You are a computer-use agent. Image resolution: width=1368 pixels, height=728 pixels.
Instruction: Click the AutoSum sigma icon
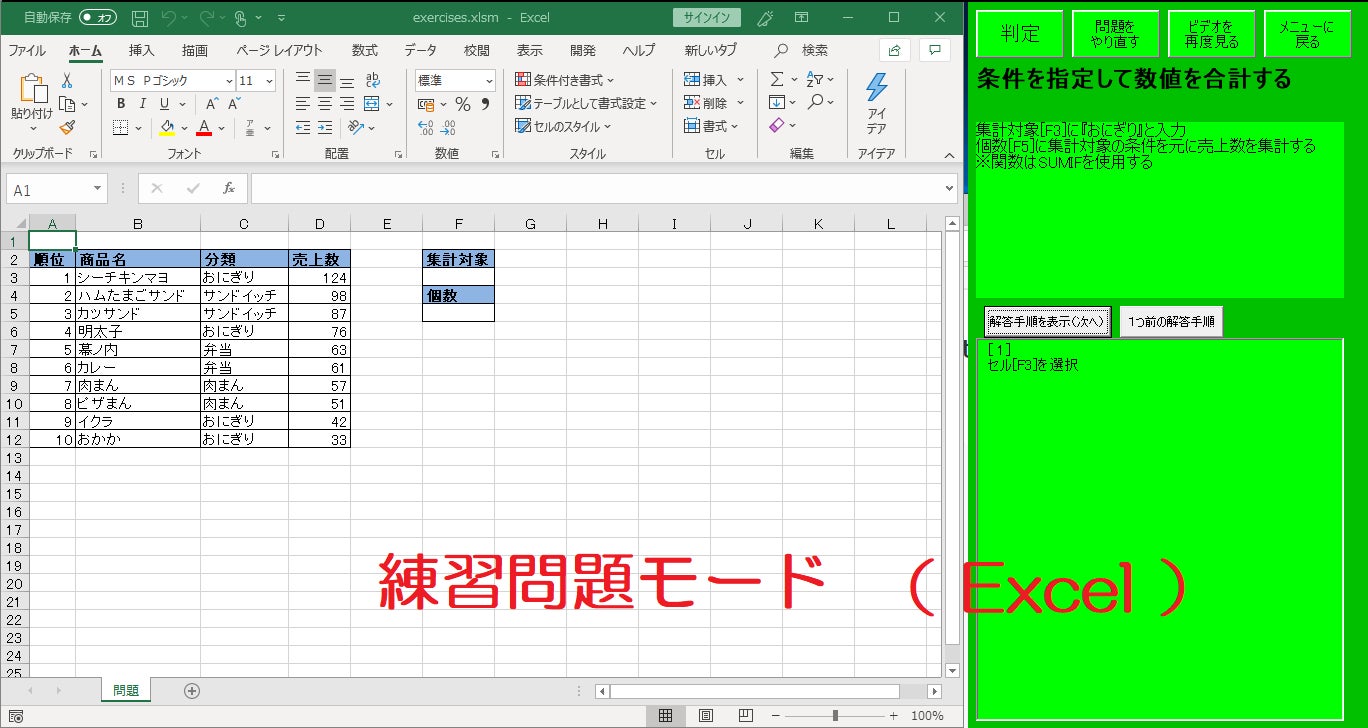coord(777,79)
